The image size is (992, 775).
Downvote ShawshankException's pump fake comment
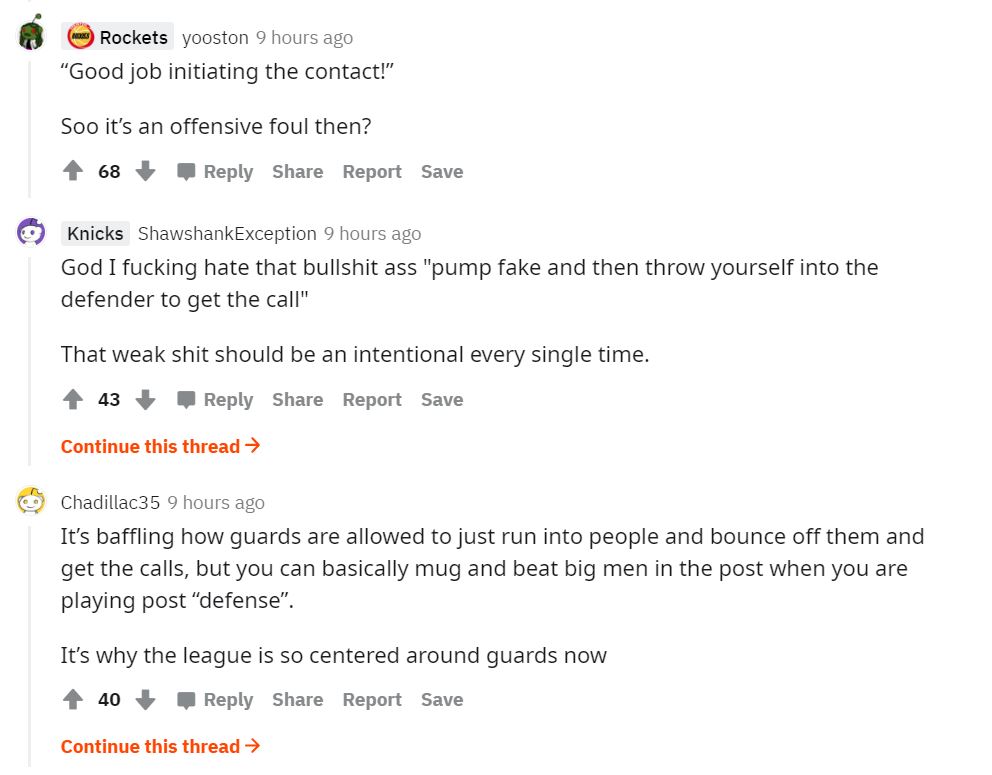point(146,399)
